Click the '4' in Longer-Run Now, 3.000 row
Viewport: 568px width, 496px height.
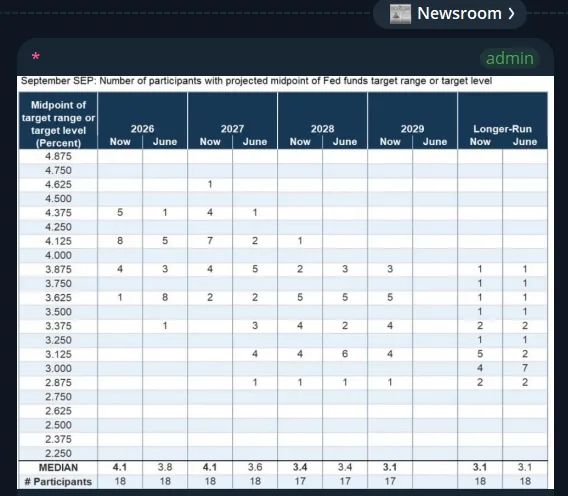pyautogui.click(x=480, y=368)
